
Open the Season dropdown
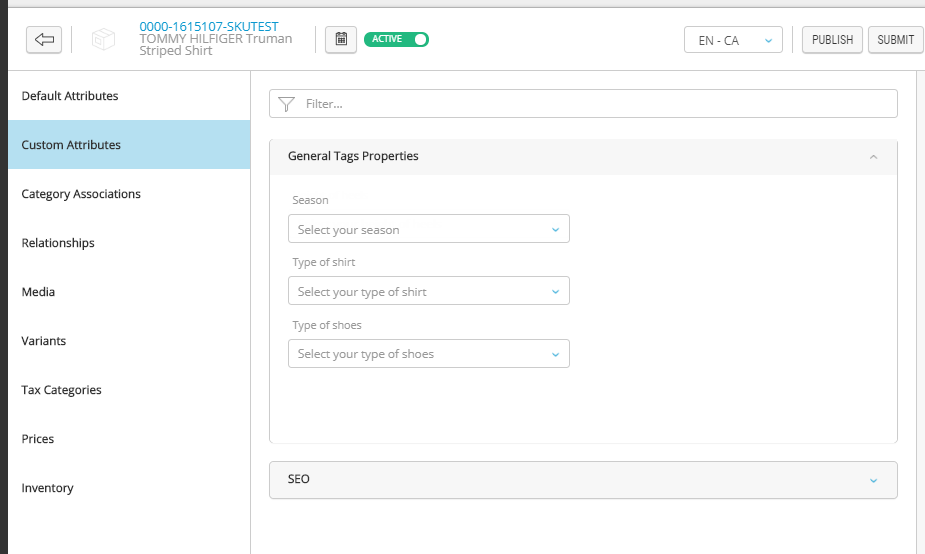tap(428, 229)
